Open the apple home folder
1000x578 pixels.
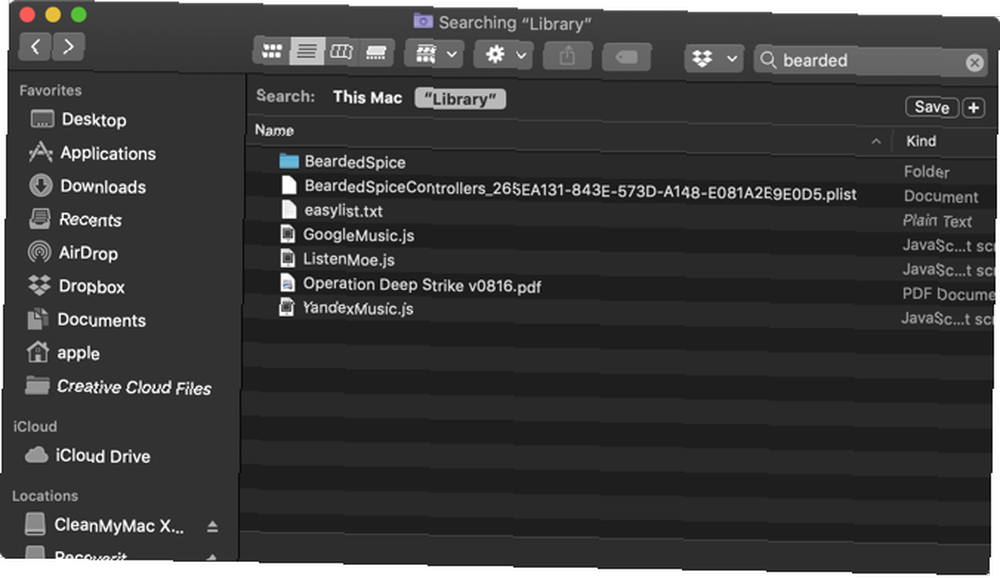78,353
